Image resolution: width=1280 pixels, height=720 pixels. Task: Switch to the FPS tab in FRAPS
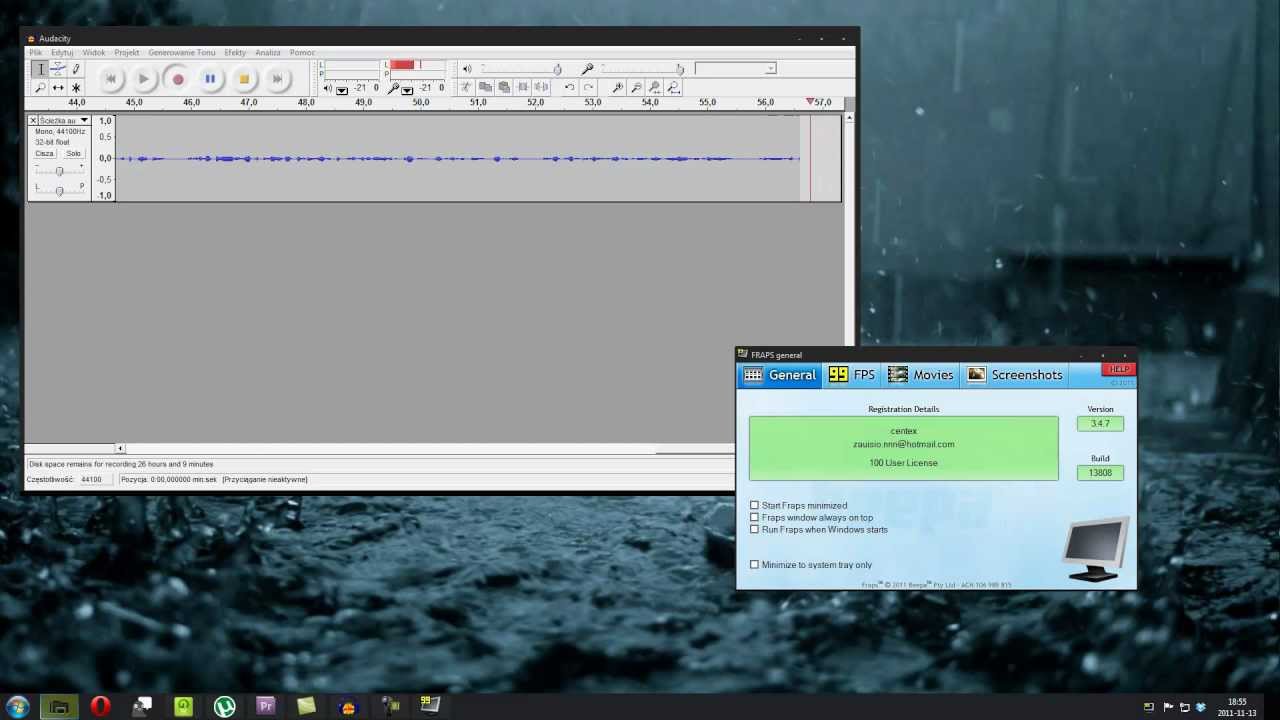852,375
